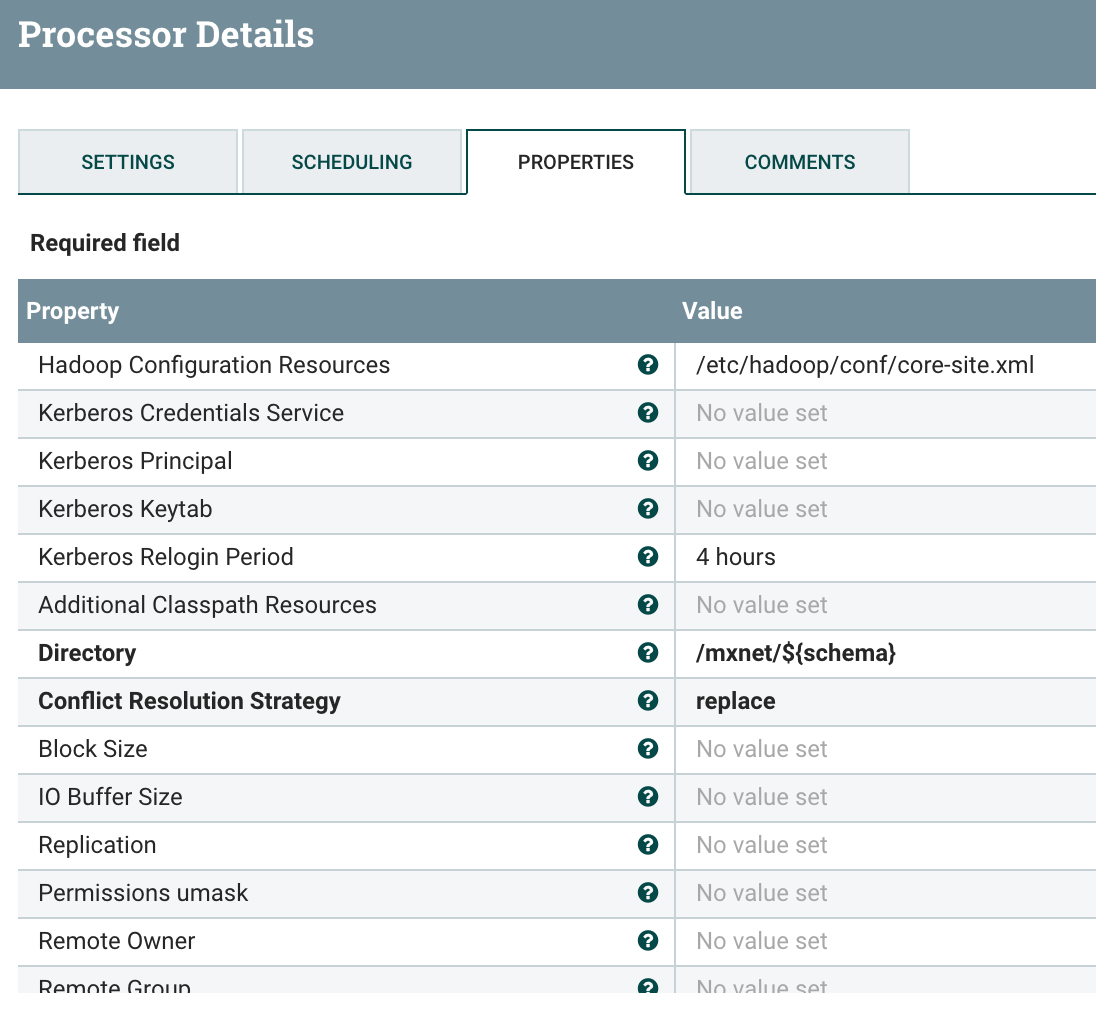1096x1016 pixels.
Task: Click help icon for Additional Classpath Resources
Action: pos(648,605)
